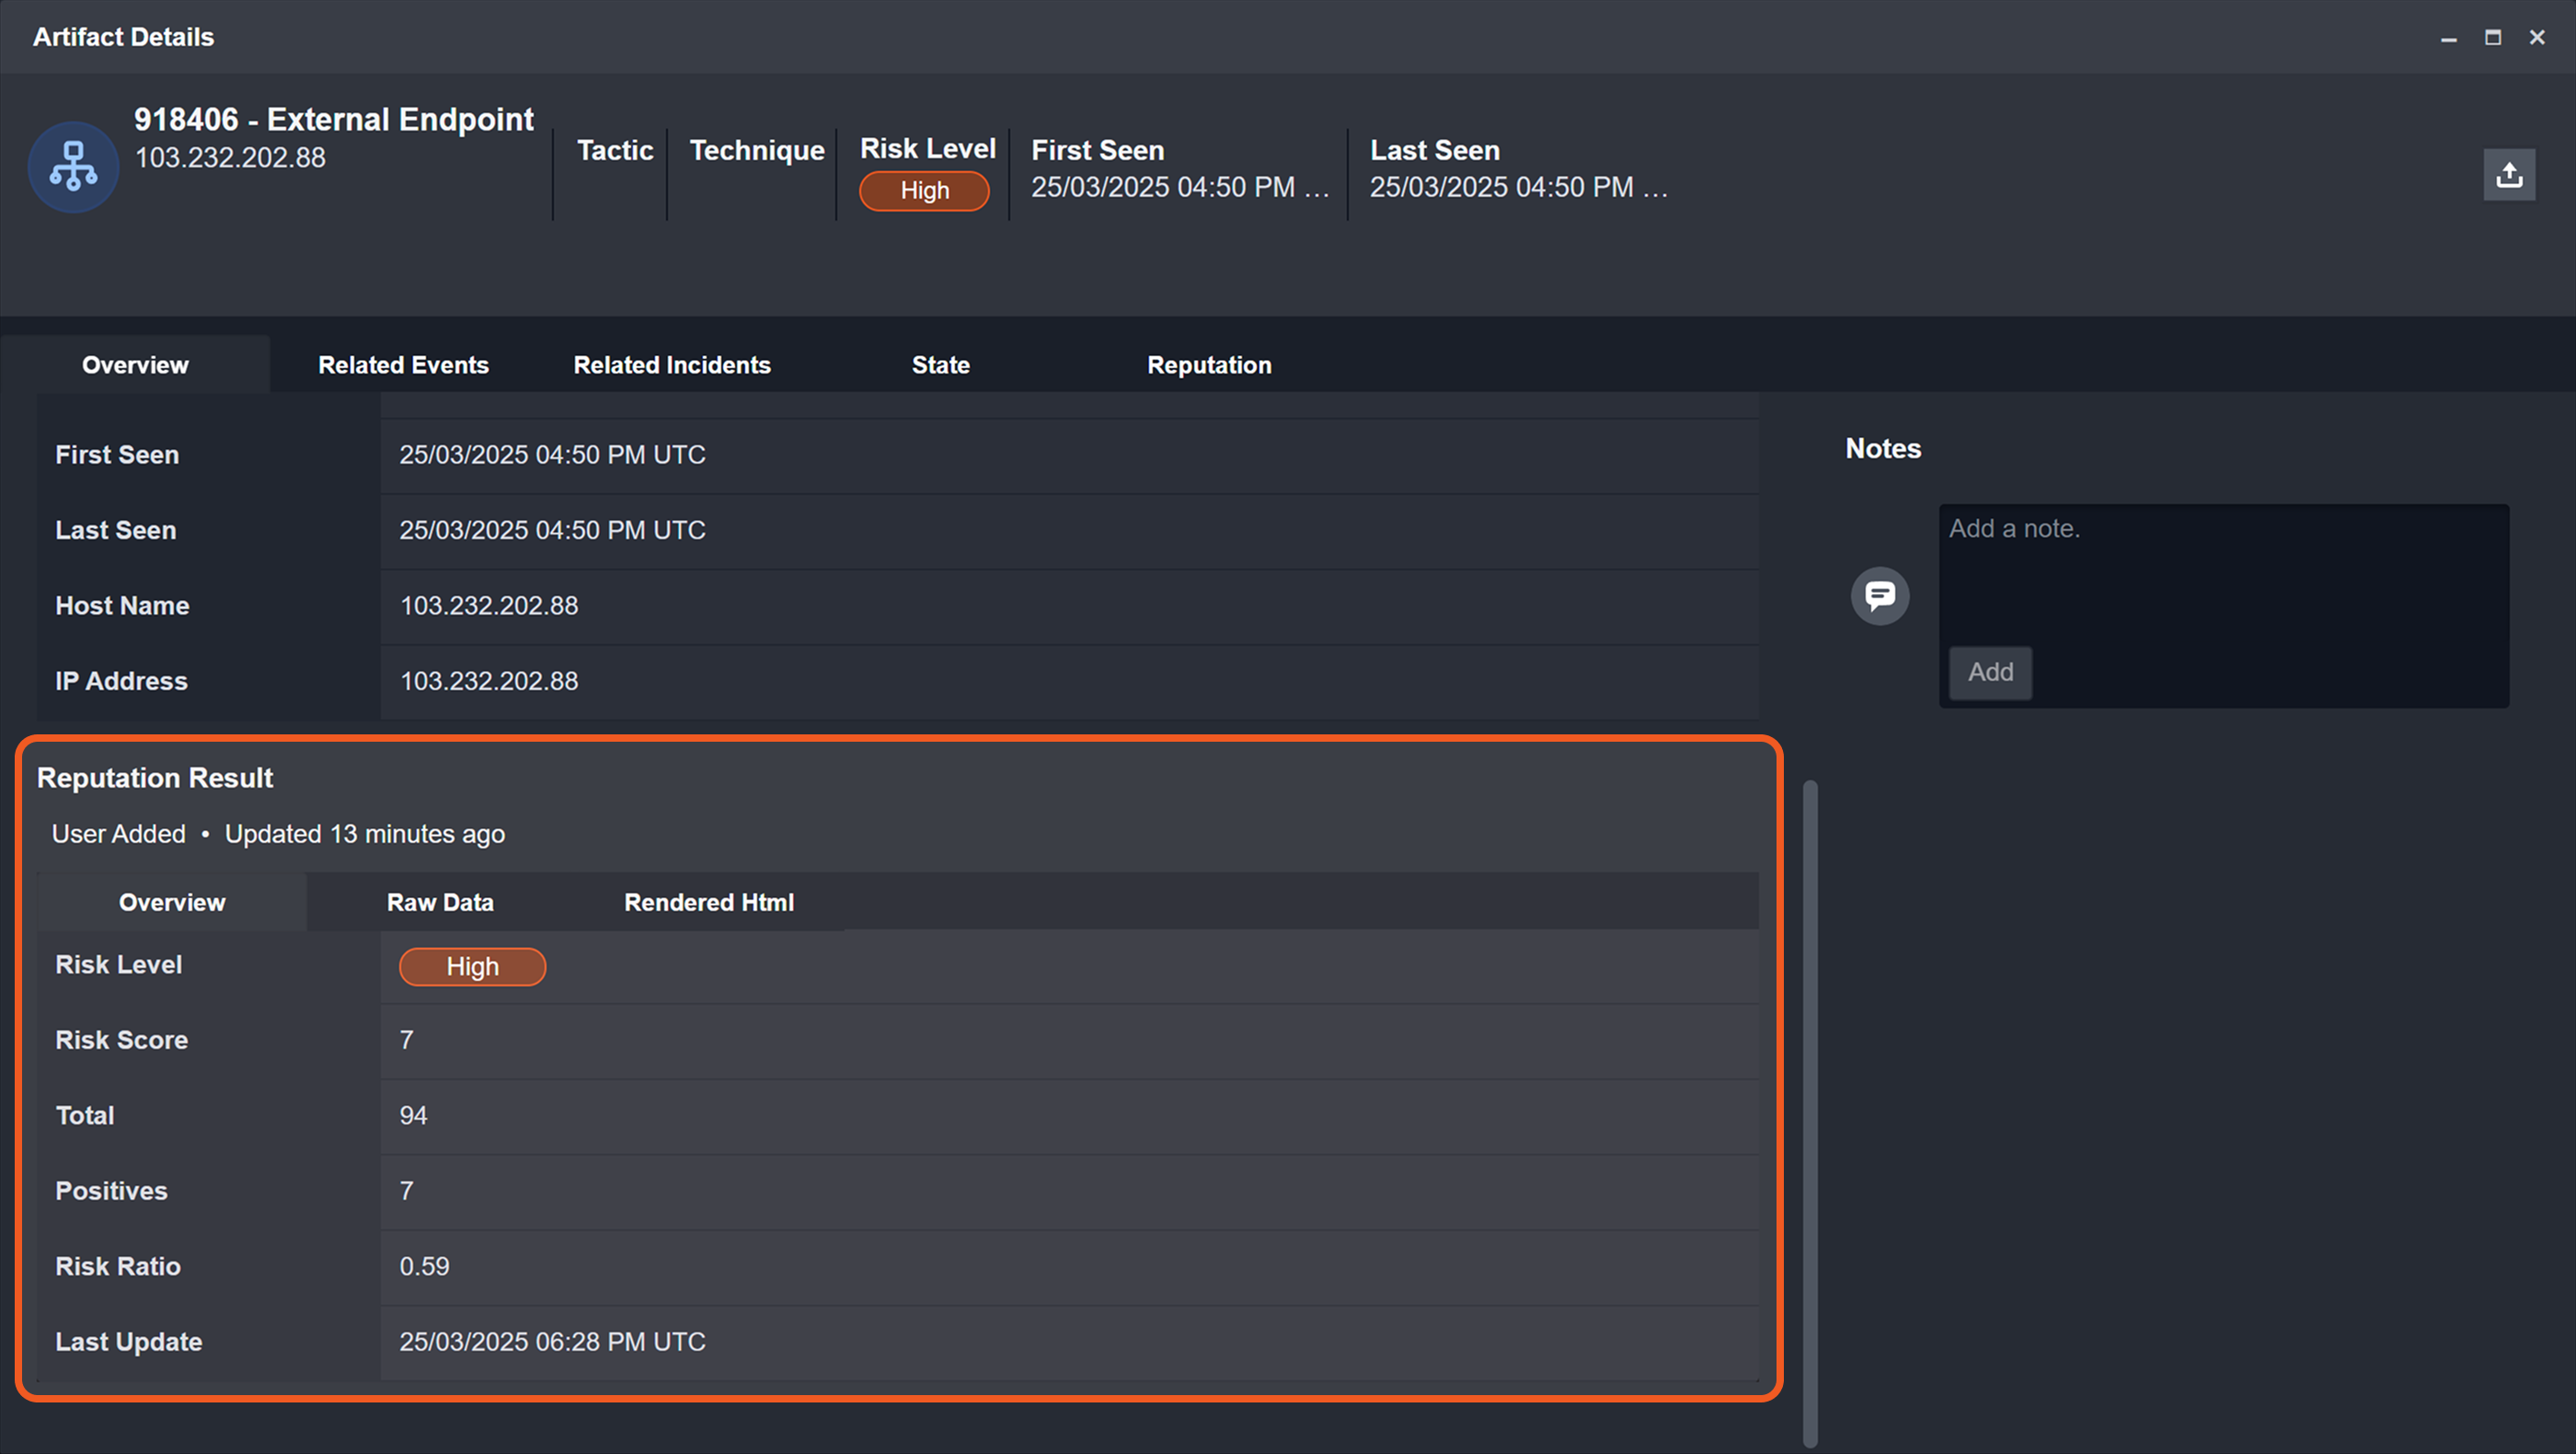Image resolution: width=2576 pixels, height=1454 pixels.
Task: Go to the Reputation tab
Action: 1208,365
